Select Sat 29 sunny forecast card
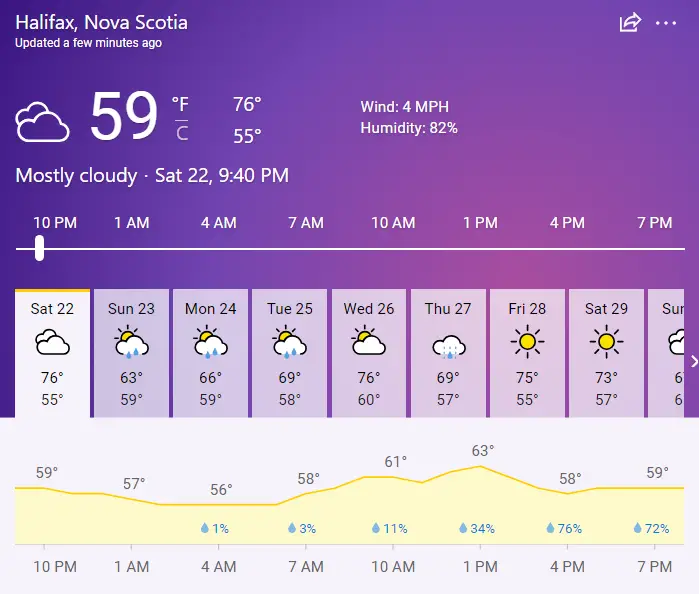699x594 pixels. (606, 353)
